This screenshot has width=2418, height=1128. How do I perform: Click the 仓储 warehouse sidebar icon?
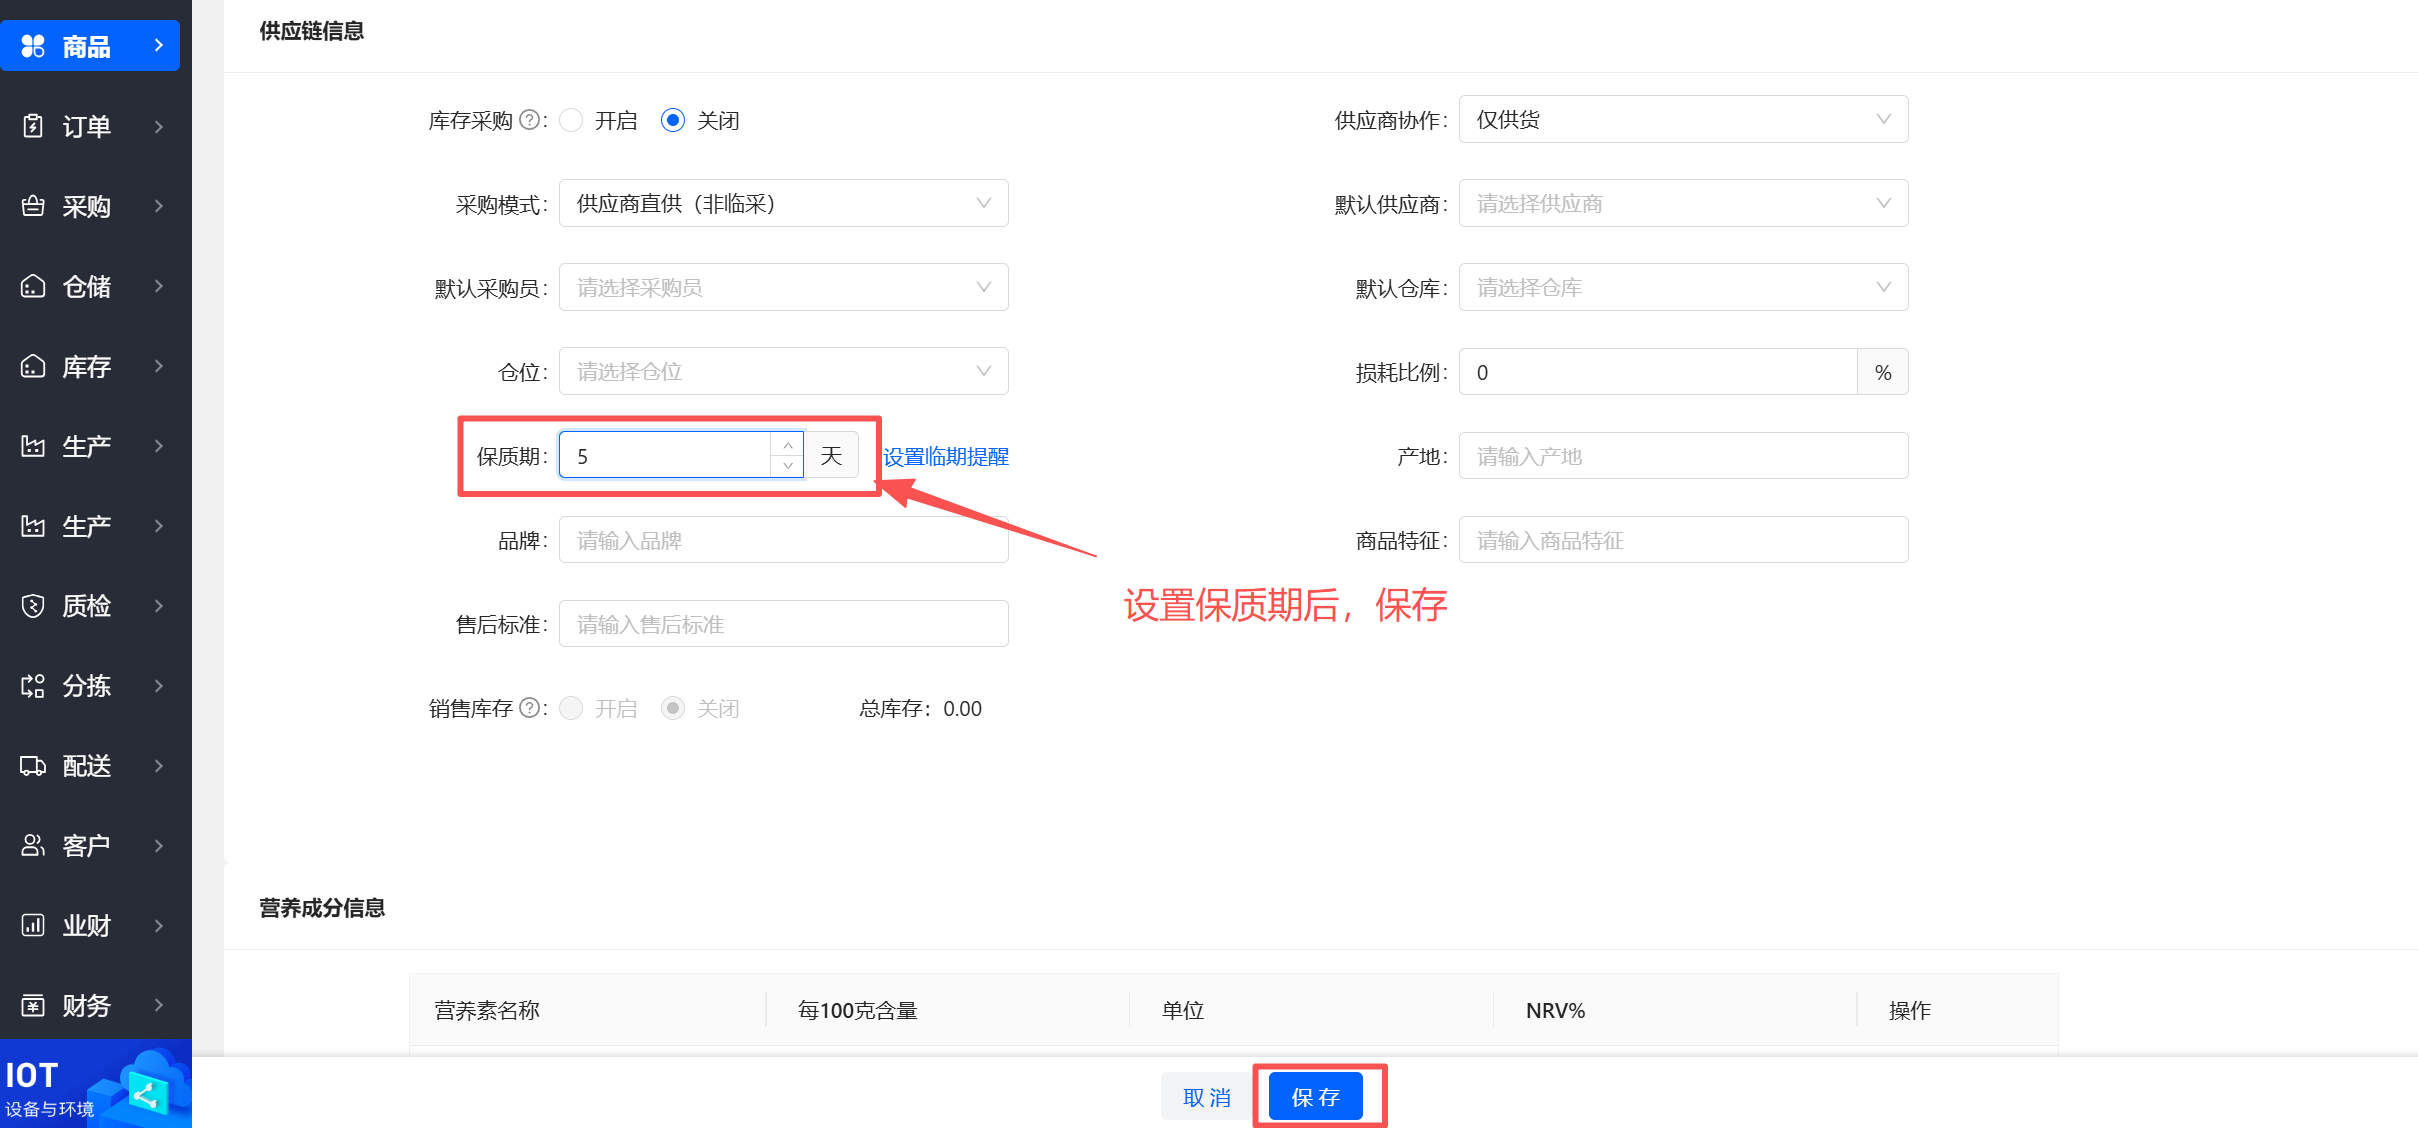pyautogui.click(x=33, y=286)
